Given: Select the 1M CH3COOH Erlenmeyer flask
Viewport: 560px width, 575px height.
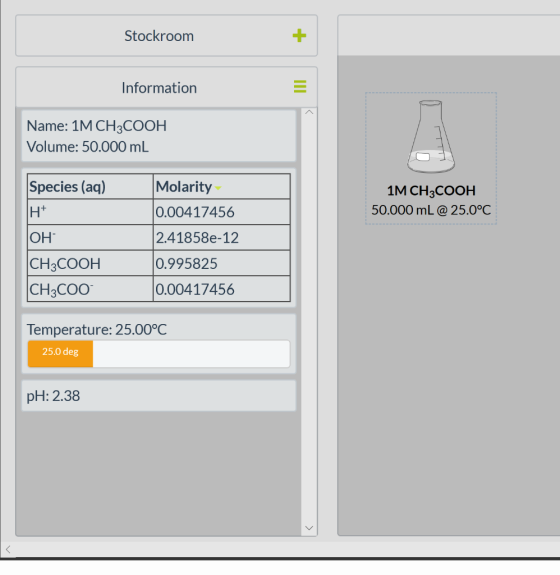Looking at the screenshot, I should pos(431,136).
